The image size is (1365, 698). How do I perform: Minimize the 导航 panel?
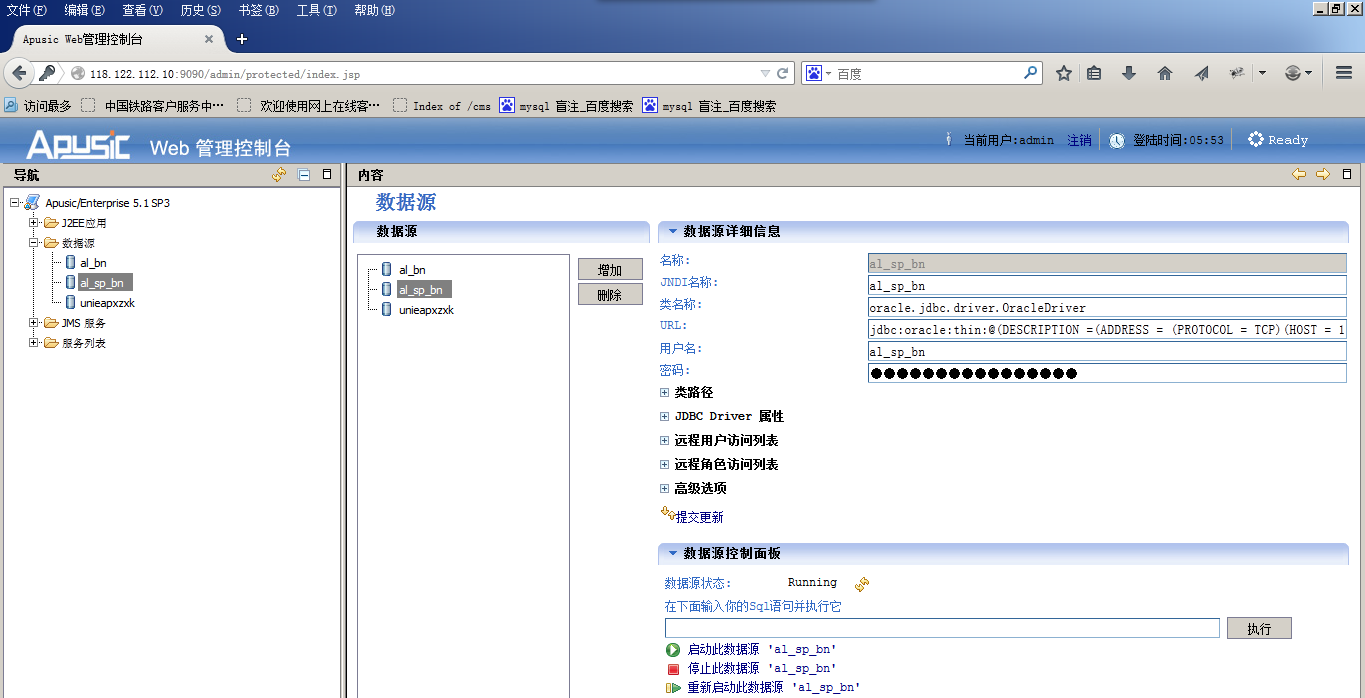coord(304,175)
